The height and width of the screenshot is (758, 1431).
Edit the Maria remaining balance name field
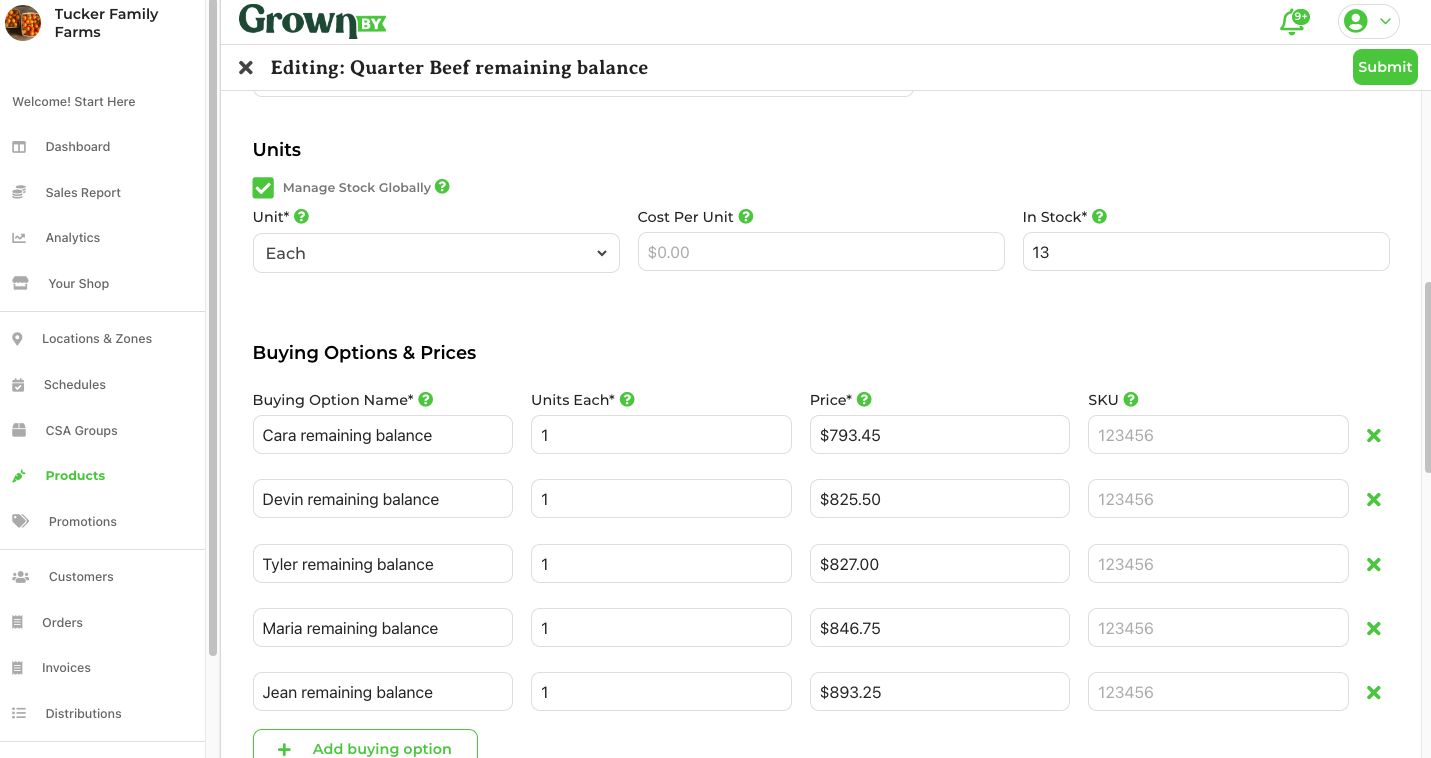383,628
